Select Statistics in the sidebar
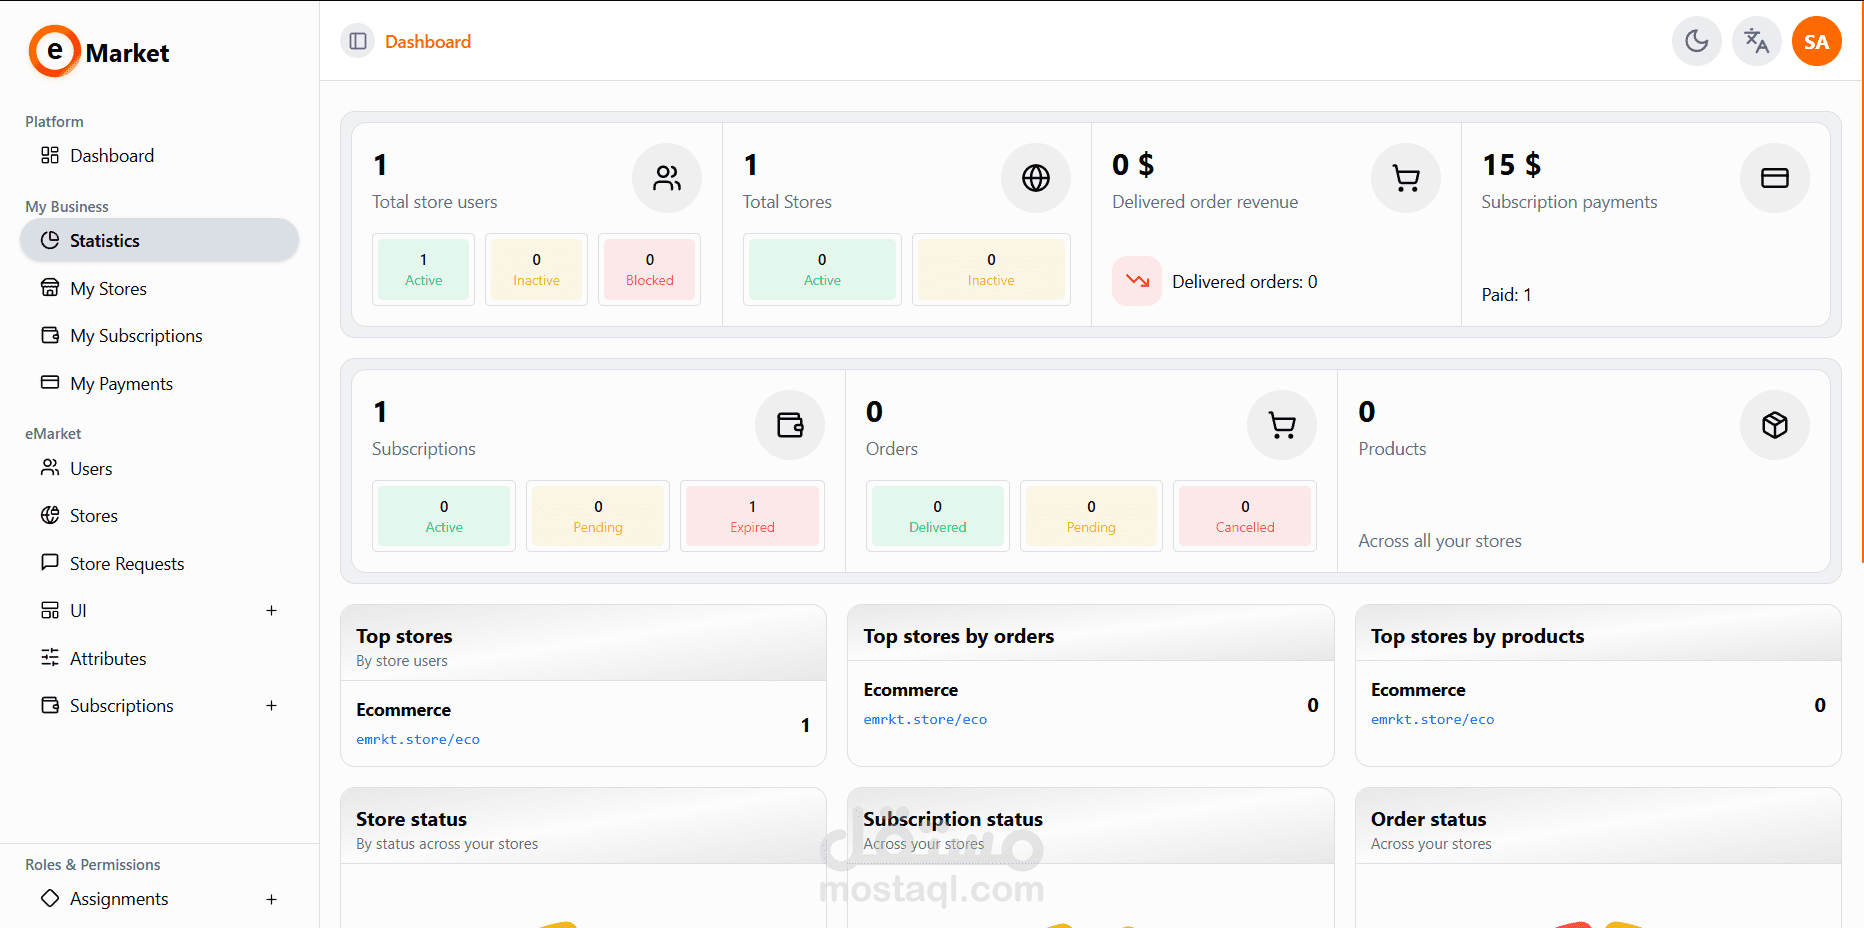Image resolution: width=1864 pixels, height=928 pixels. [160, 240]
